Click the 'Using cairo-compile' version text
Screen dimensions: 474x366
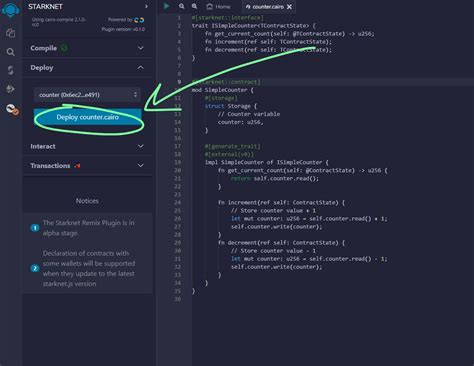pyautogui.click(x=59, y=22)
